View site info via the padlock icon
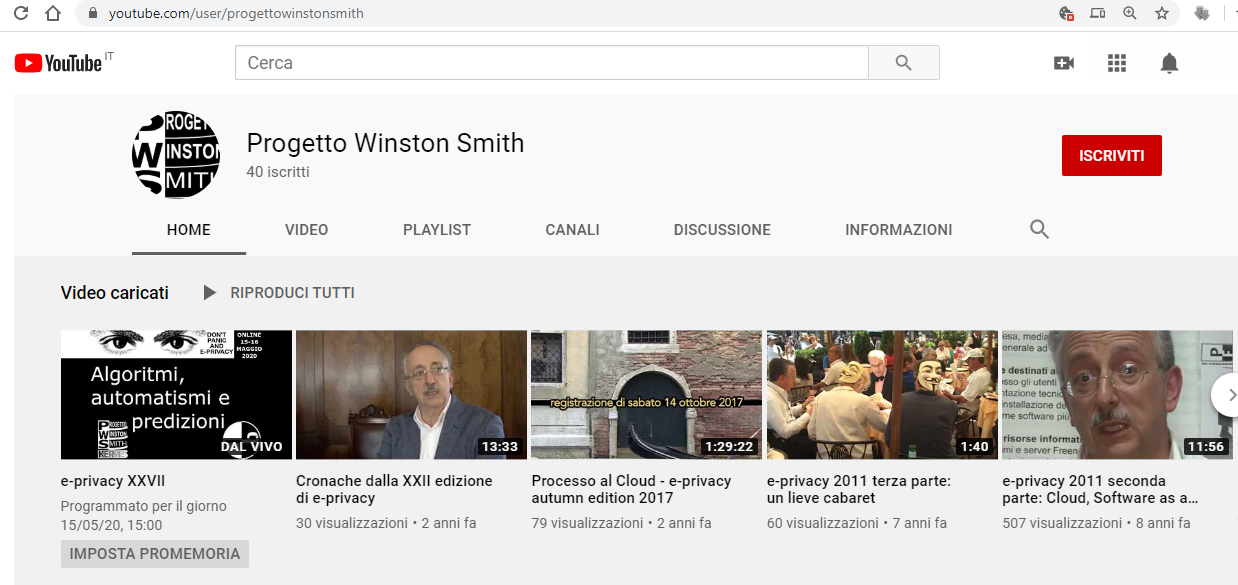The width and height of the screenshot is (1238, 585). (93, 14)
